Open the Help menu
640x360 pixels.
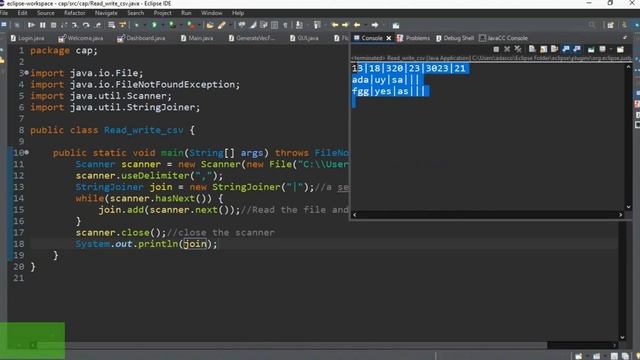(x=238, y=13)
